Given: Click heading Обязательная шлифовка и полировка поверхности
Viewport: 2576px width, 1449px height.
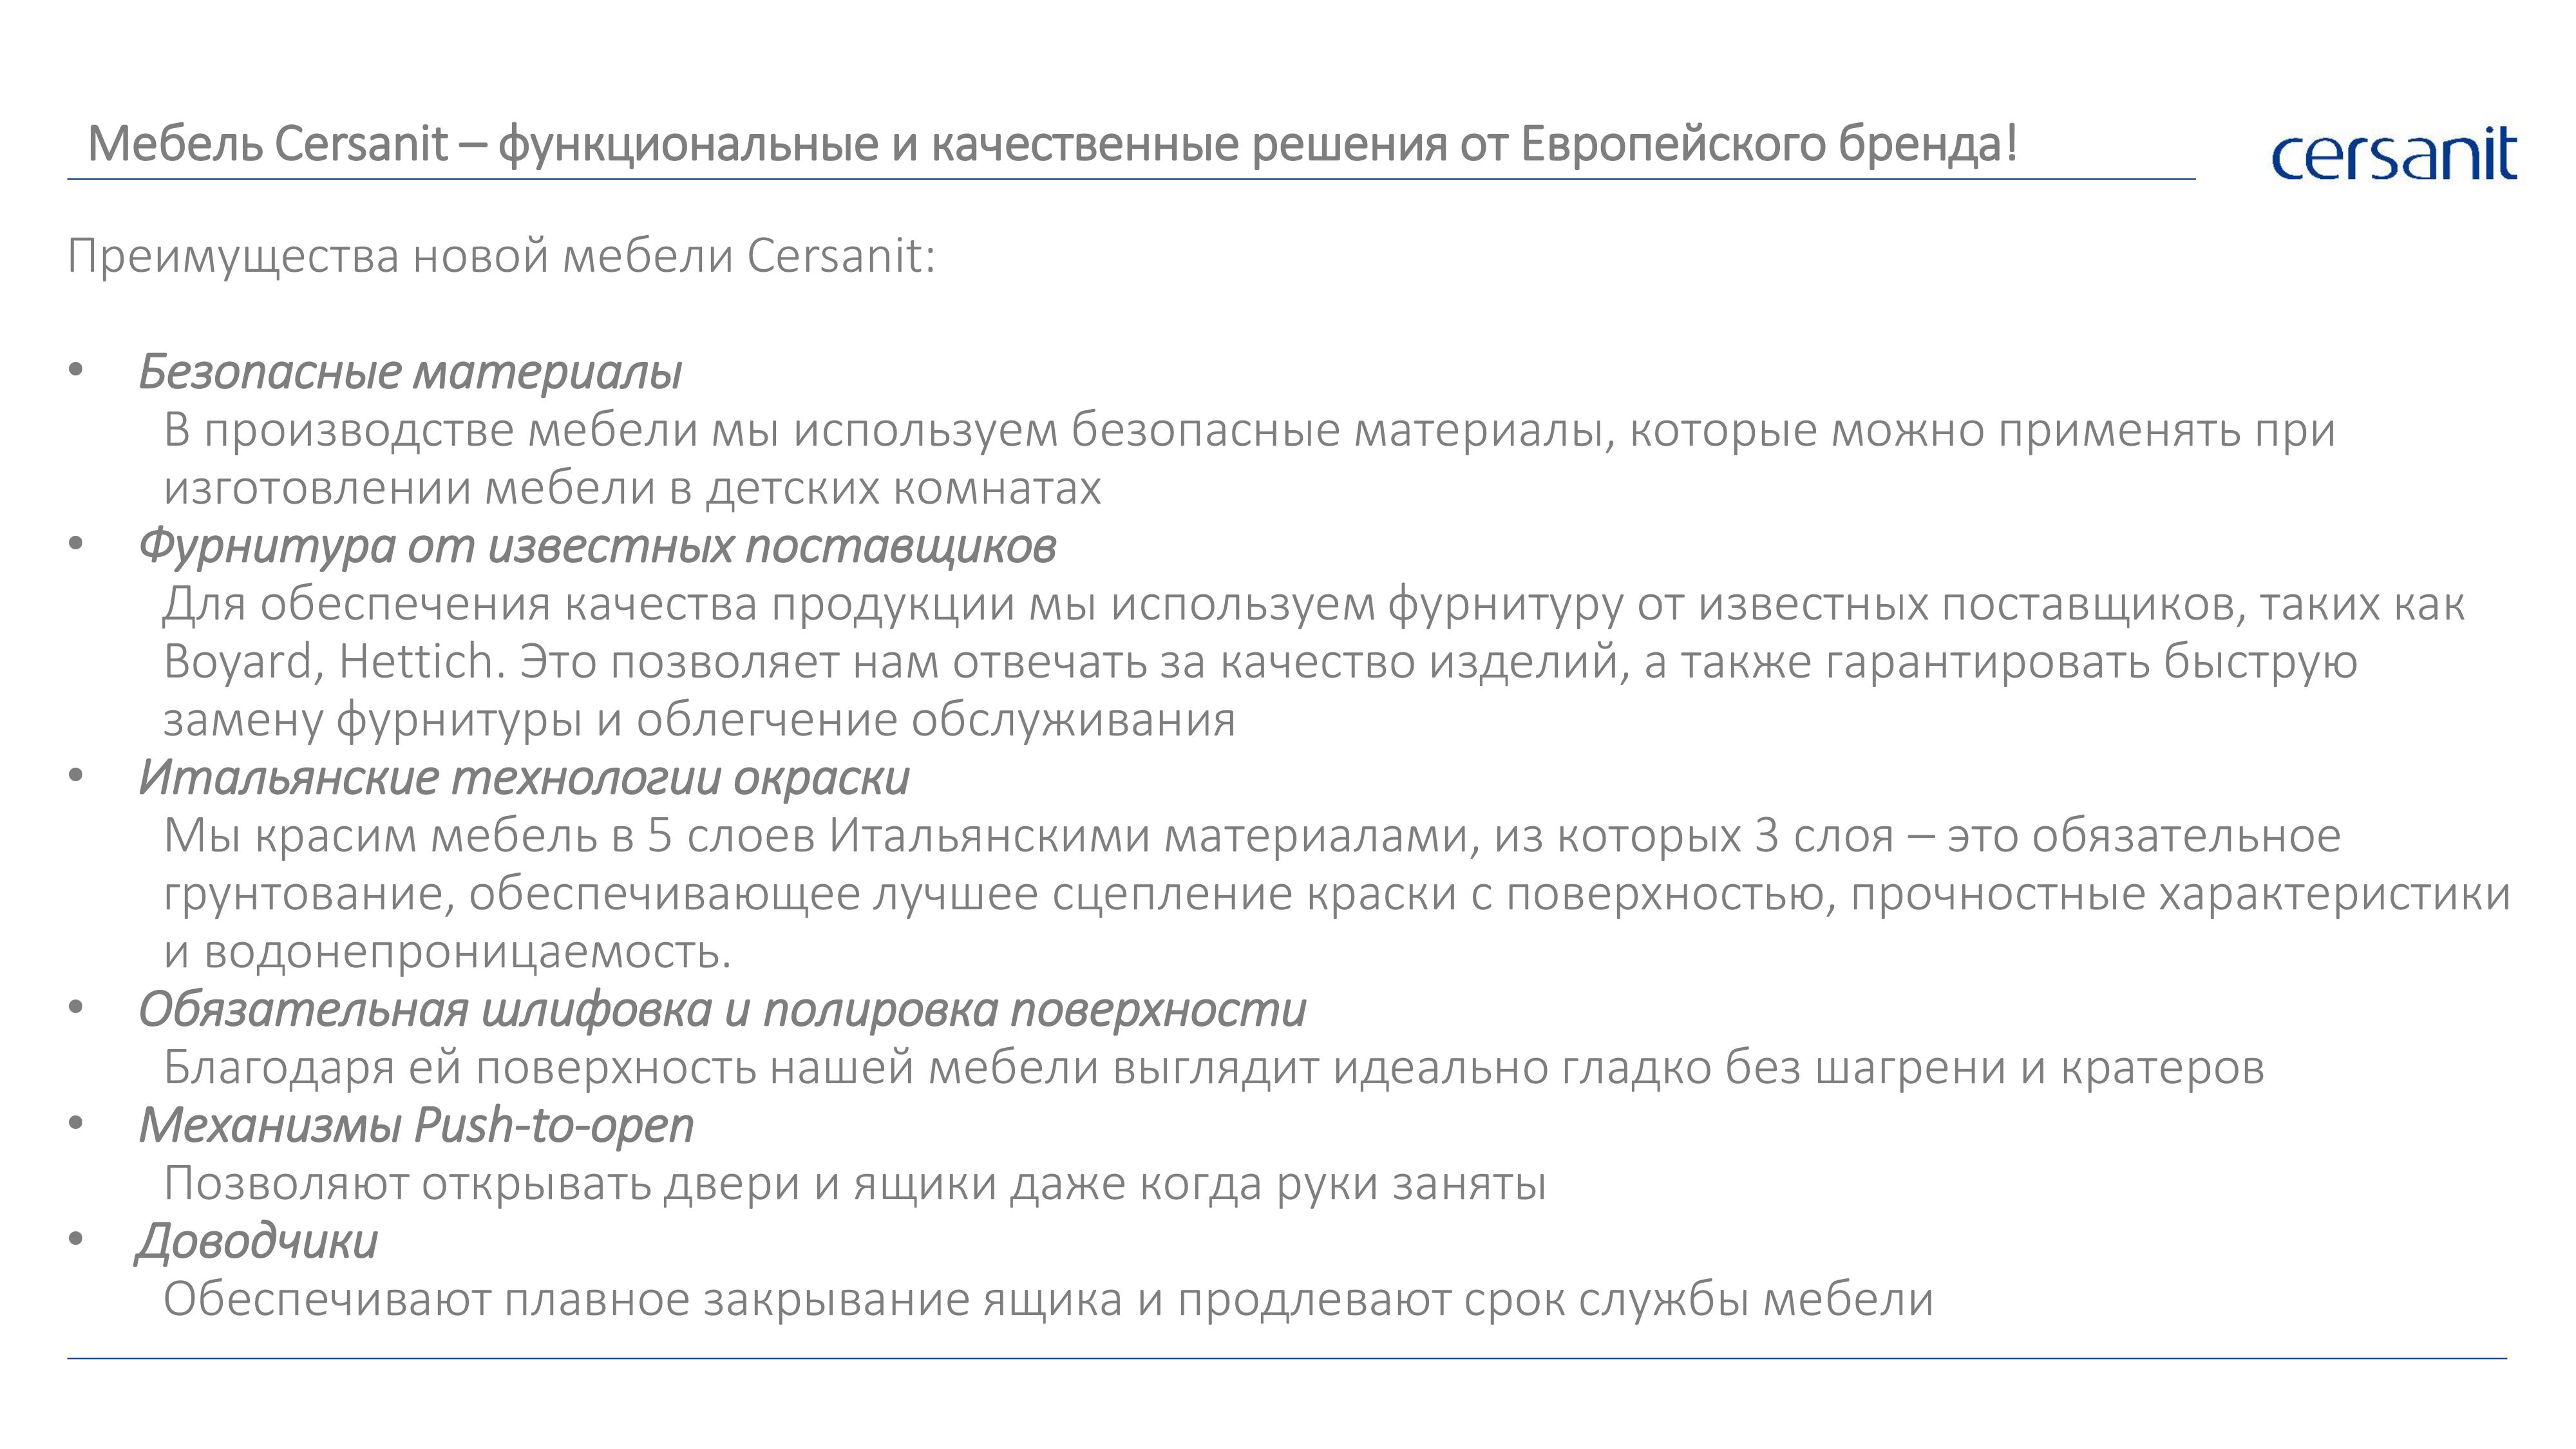Looking at the screenshot, I should tap(722, 1009).
